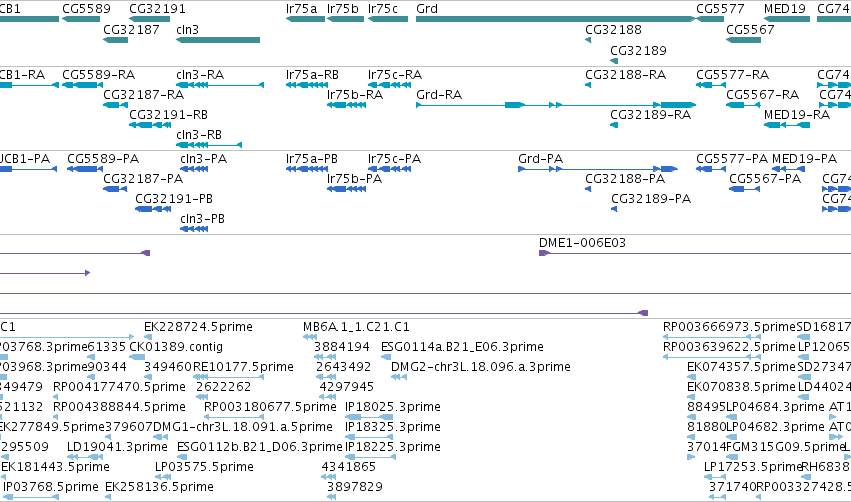Select EST RP003180677.5prime
This screenshot has width=851, height=502.
pyautogui.click(x=233, y=417)
